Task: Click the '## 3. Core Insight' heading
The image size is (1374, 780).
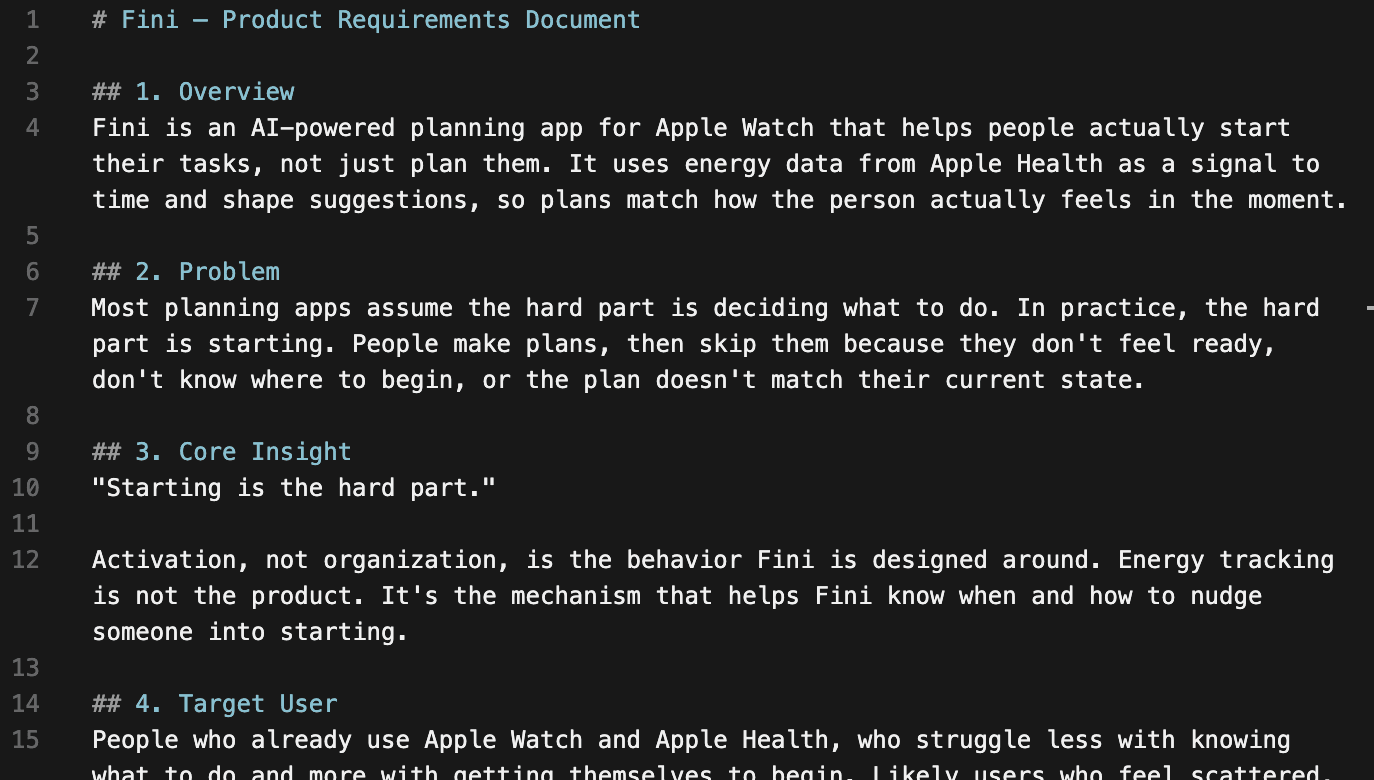Action: click(x=222, y=452)
